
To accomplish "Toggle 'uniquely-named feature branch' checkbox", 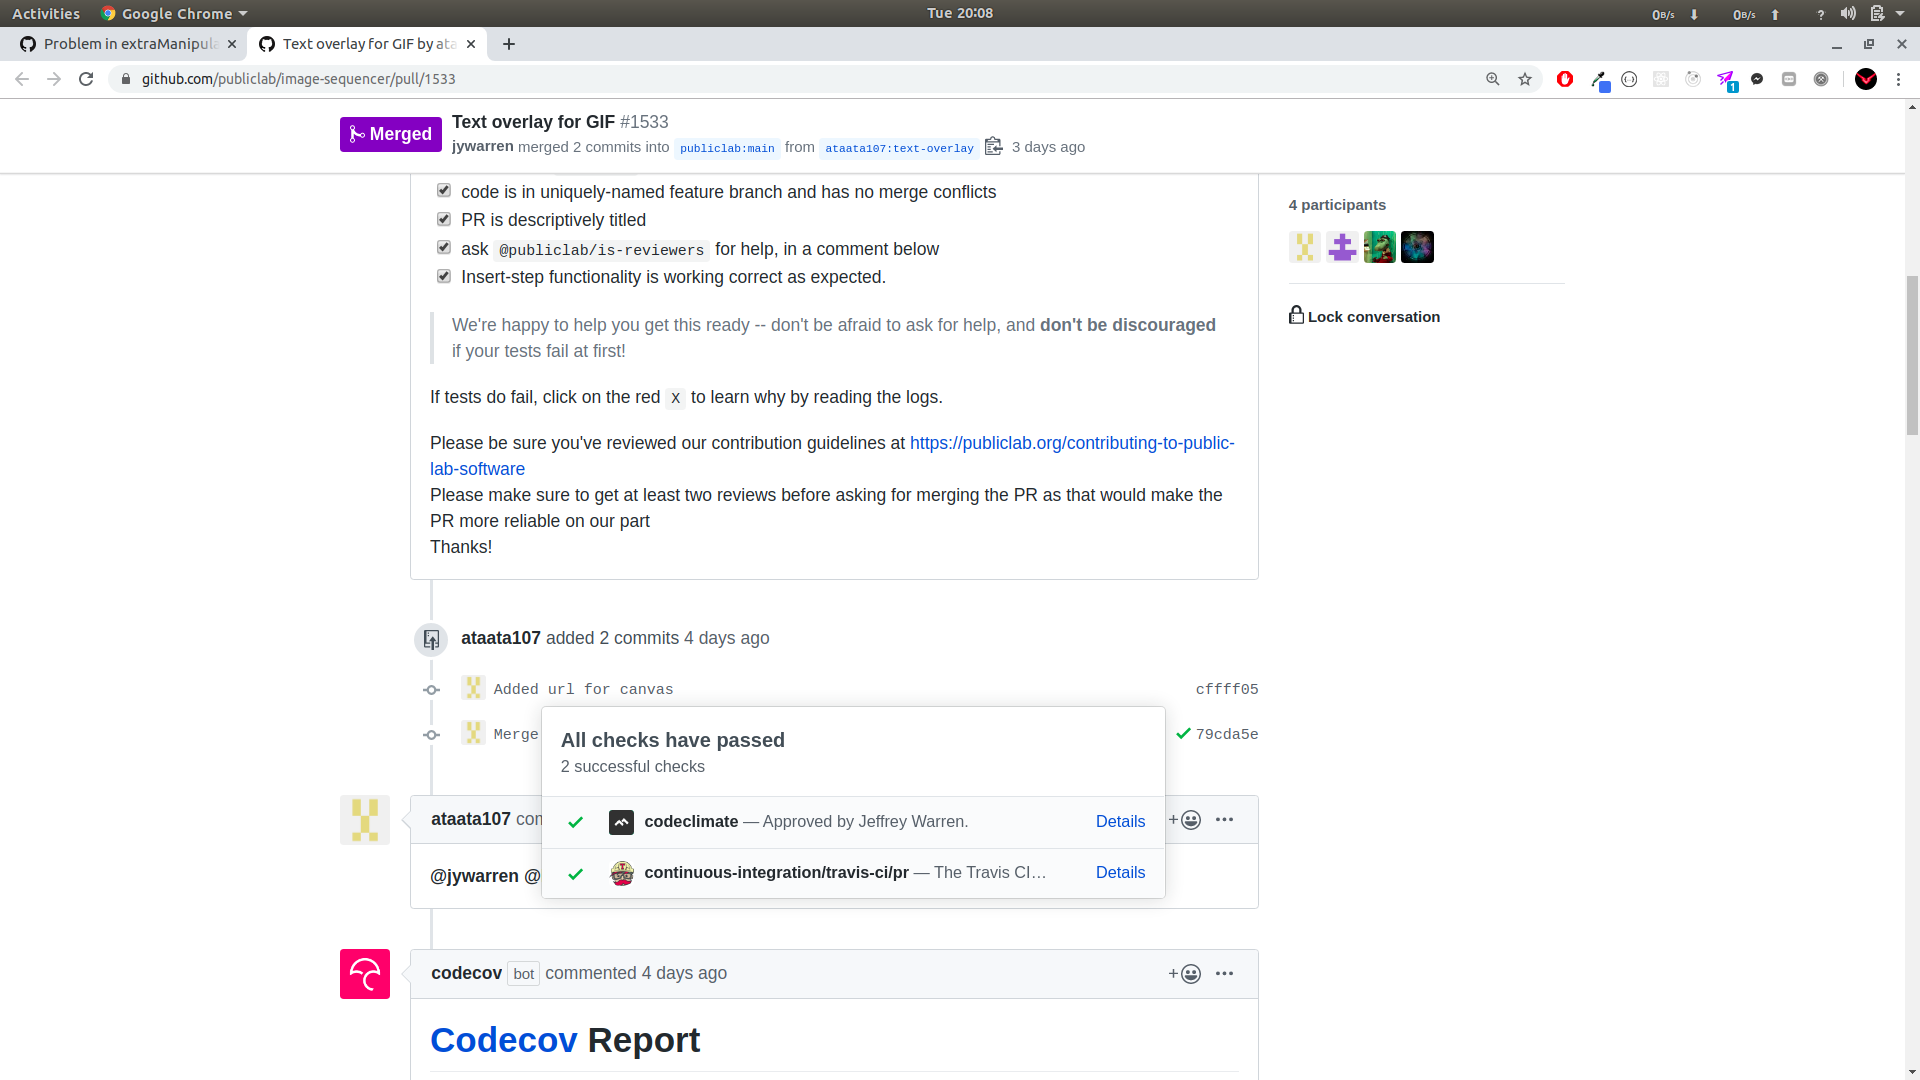I will tap(444, 190).
